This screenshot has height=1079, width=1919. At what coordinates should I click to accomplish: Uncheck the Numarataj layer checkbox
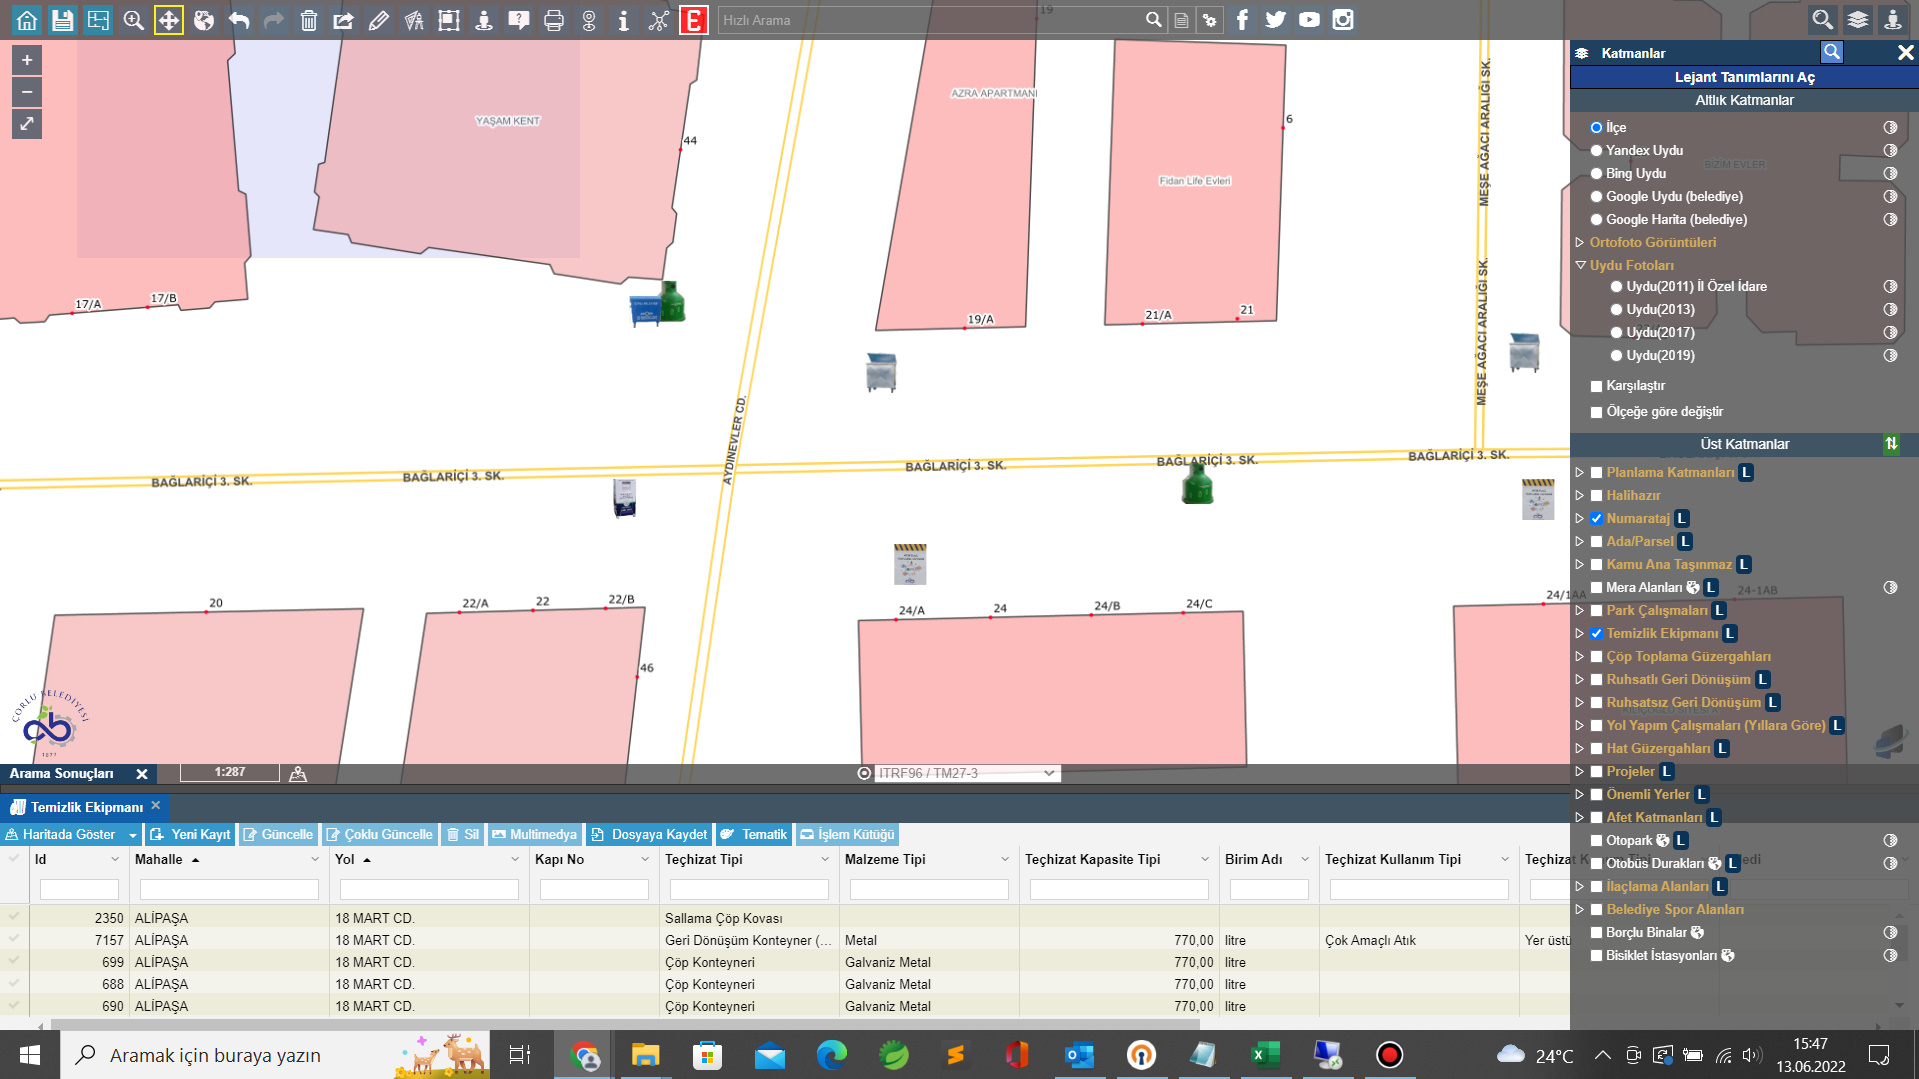[x=1597, y=519]
